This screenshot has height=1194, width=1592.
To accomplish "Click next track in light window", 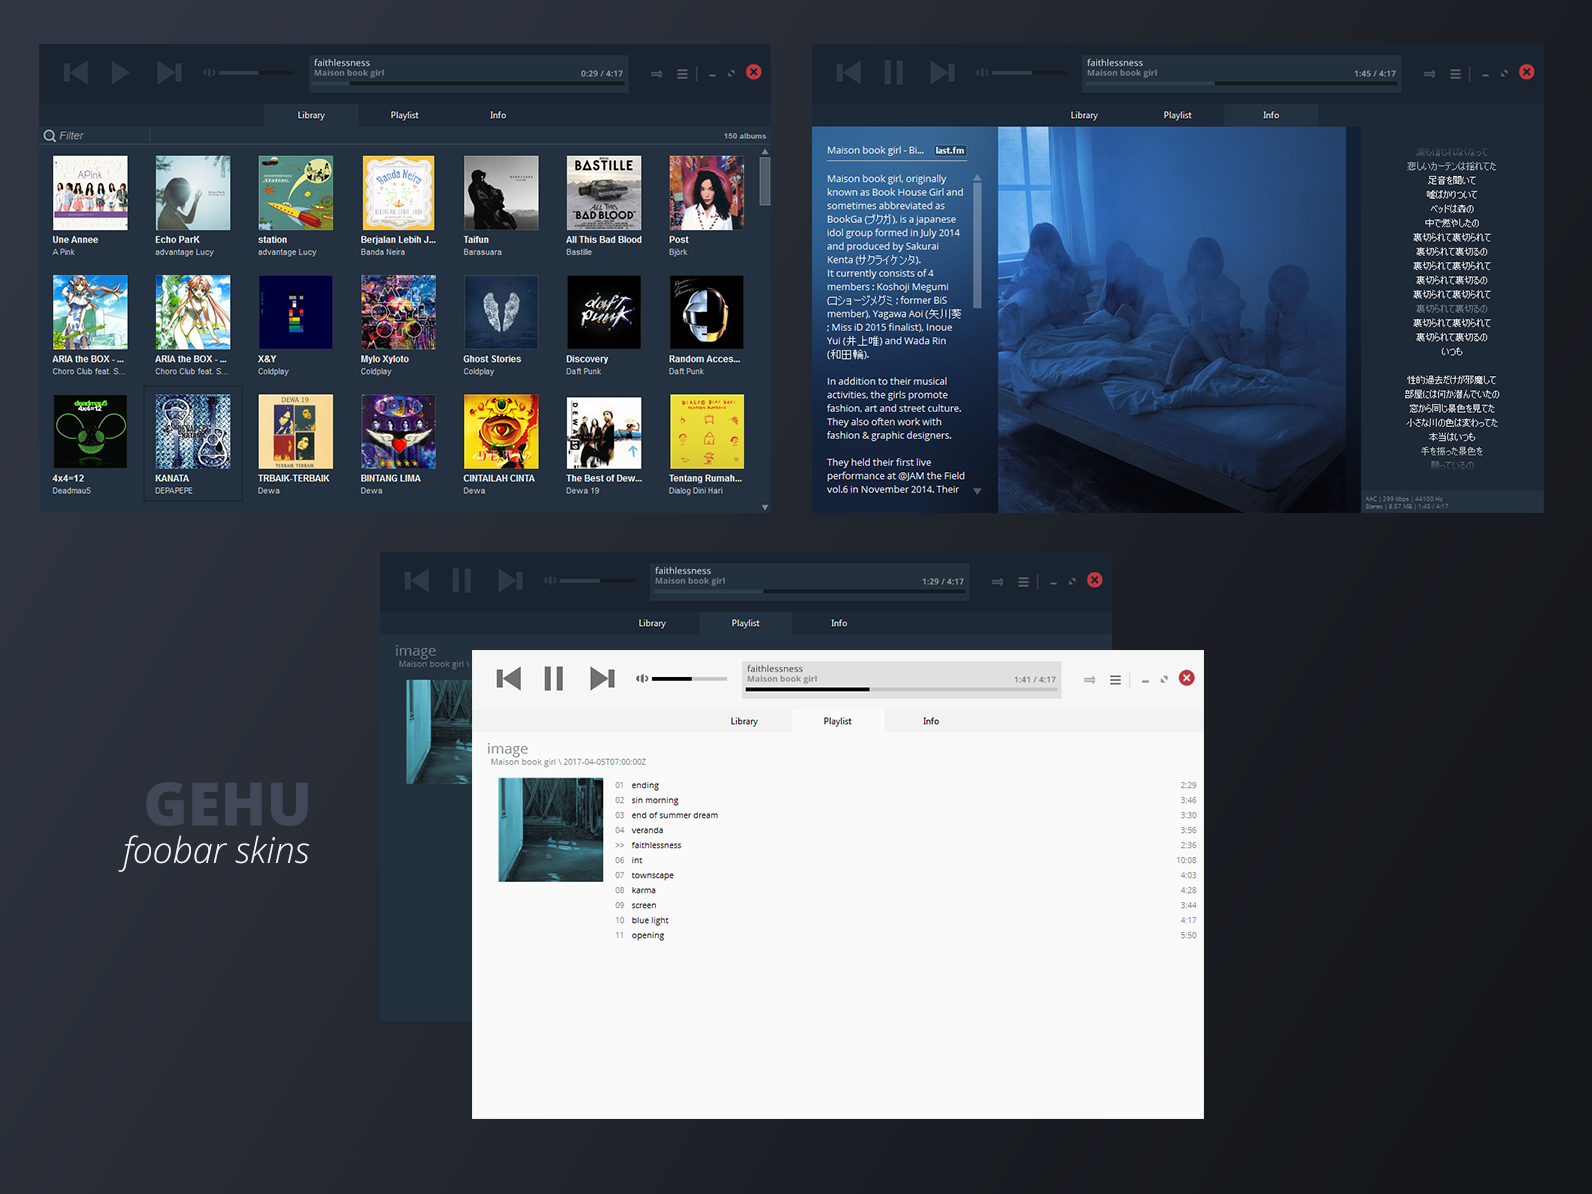I will (x=602, y=679).
